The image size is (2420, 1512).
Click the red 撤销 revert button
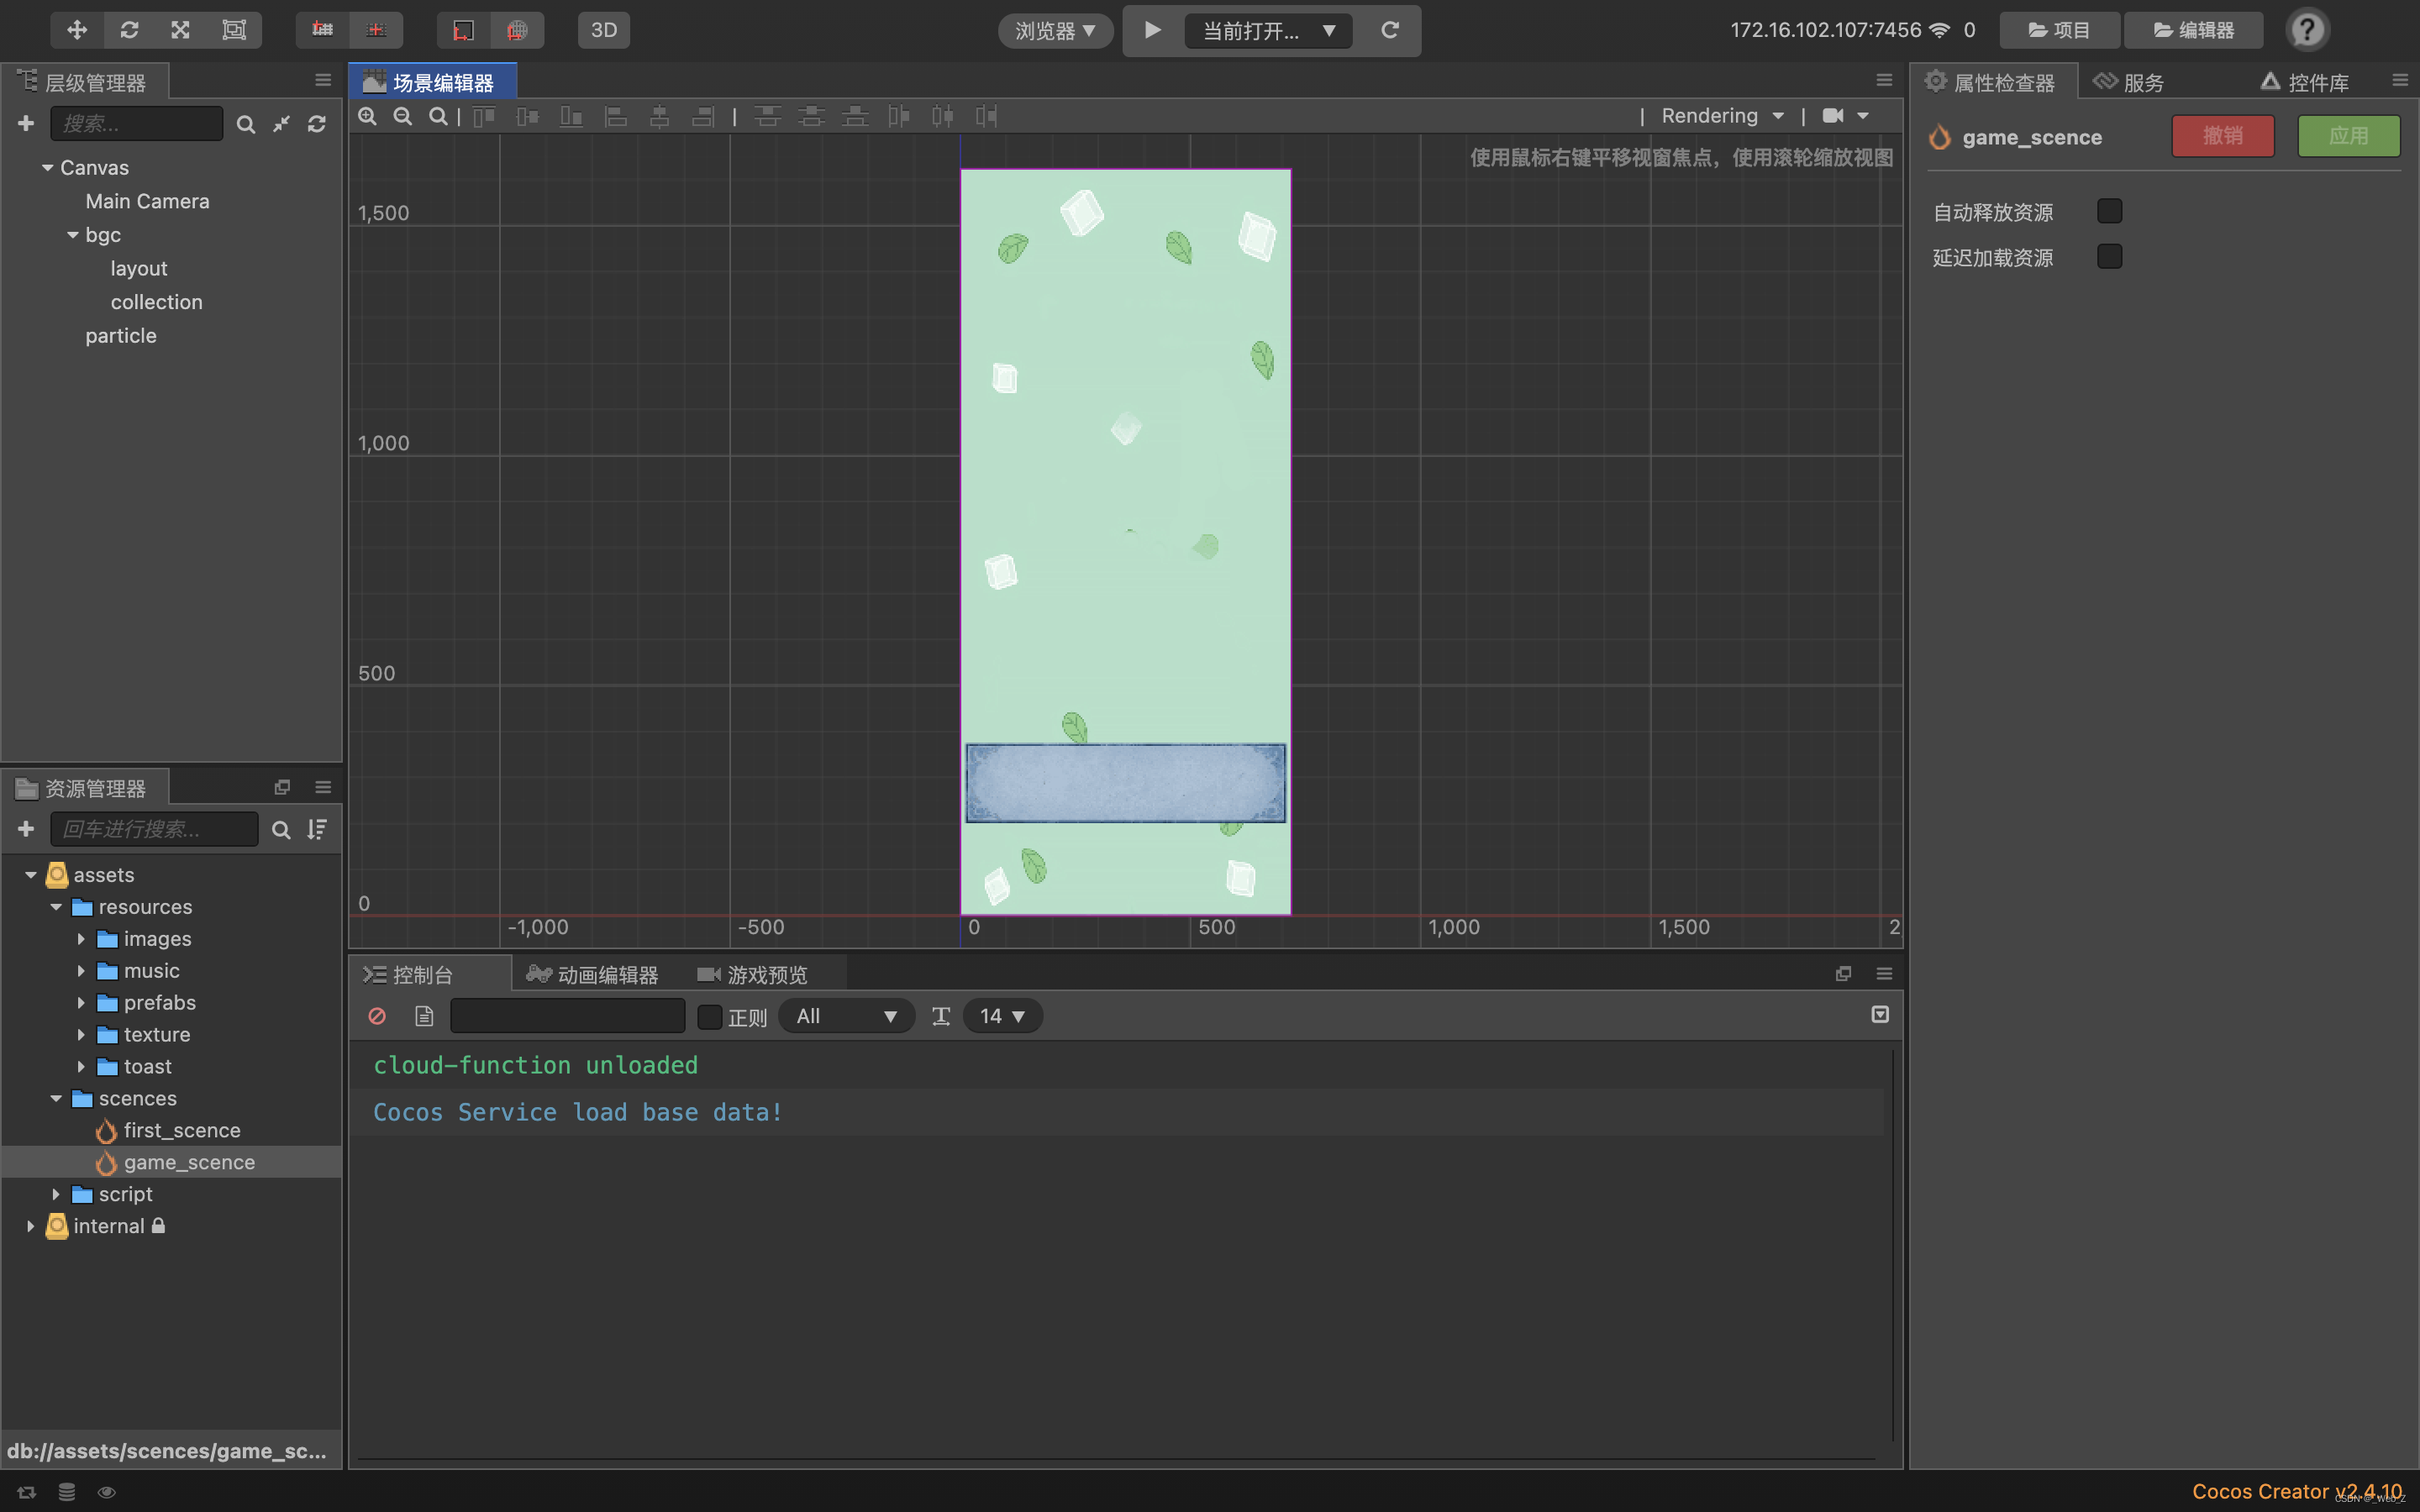2222,136
